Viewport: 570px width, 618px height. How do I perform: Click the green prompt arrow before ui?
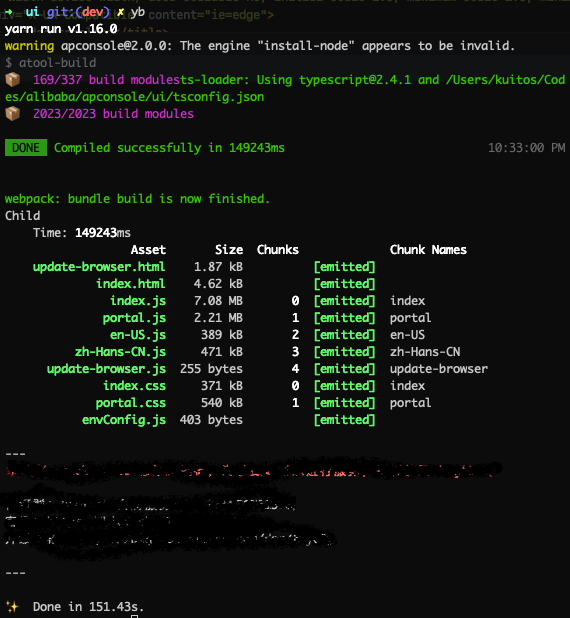9,12
